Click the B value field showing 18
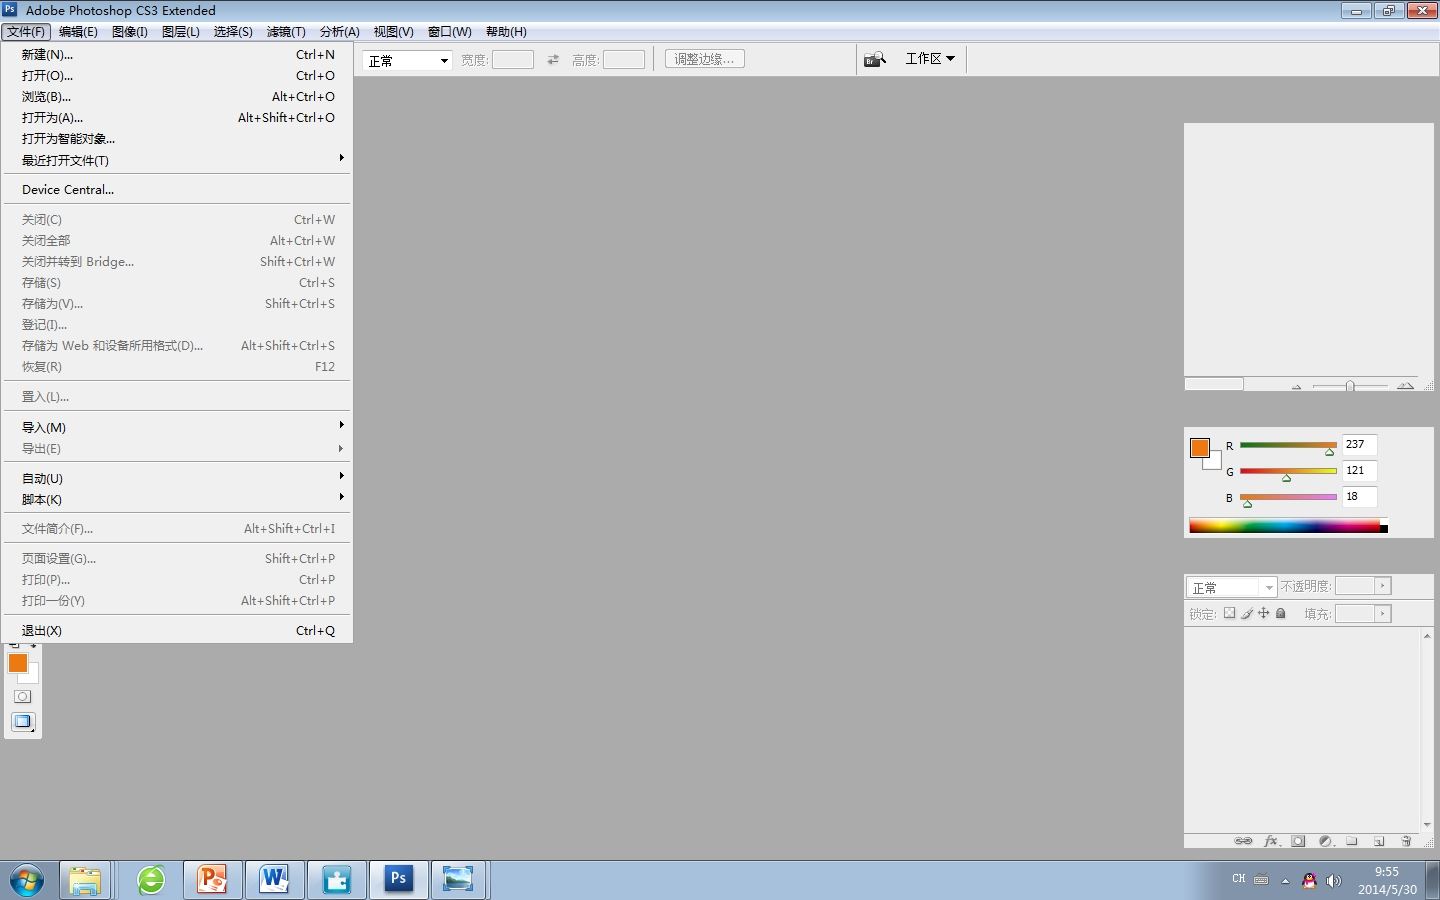1440x900 pixels. [1359, 496]
